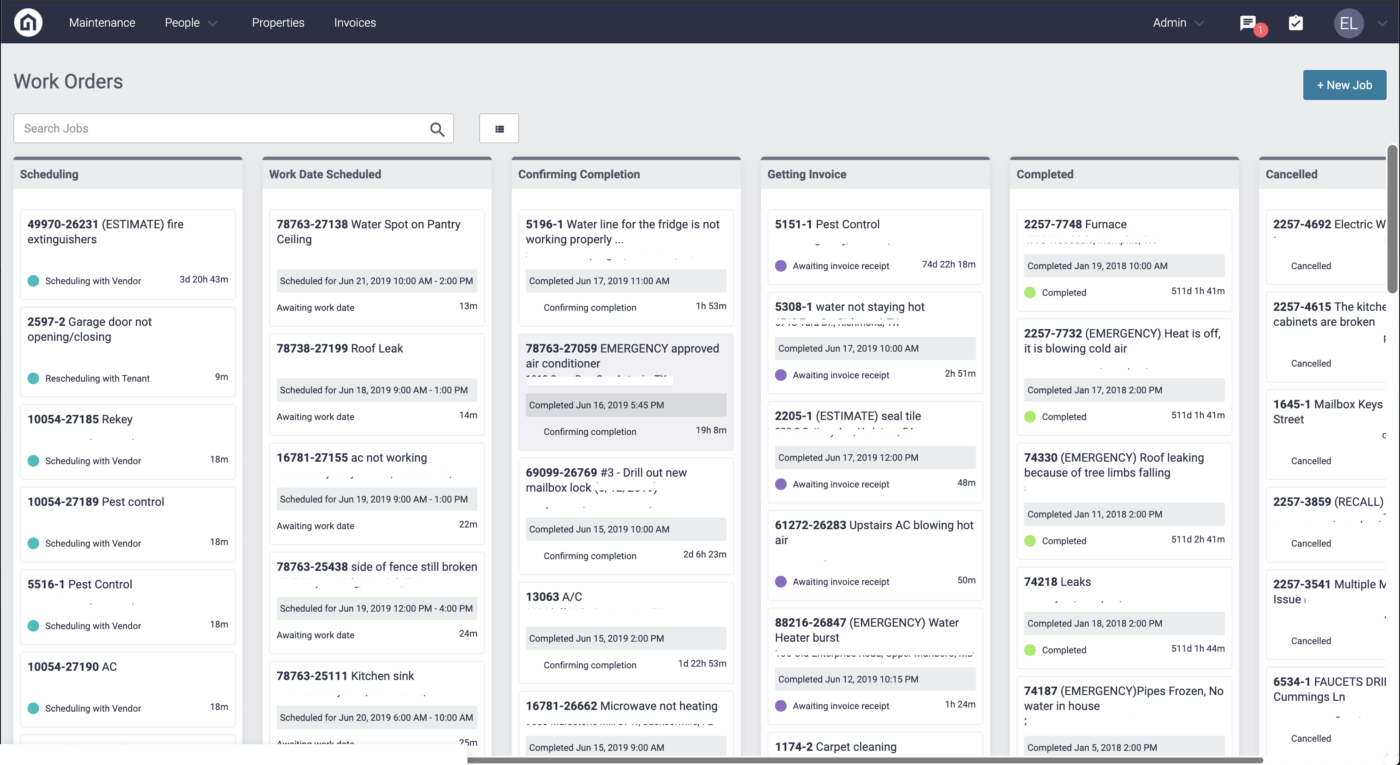
Task: Click the search magnifier icon
Action: (437, 128)
